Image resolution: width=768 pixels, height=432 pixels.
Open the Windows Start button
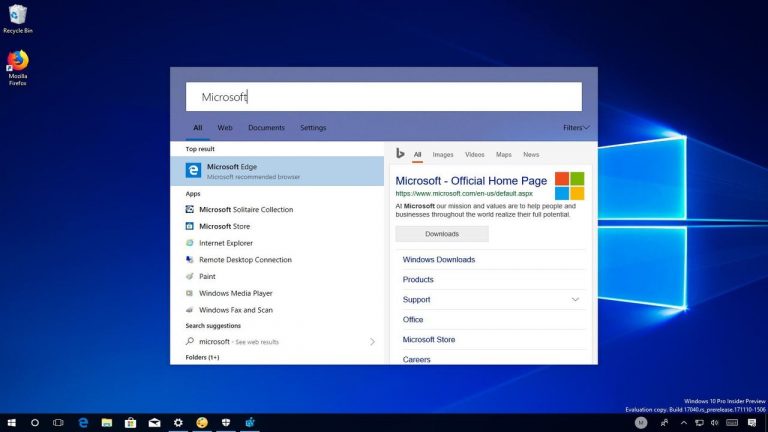pos(11,422)
